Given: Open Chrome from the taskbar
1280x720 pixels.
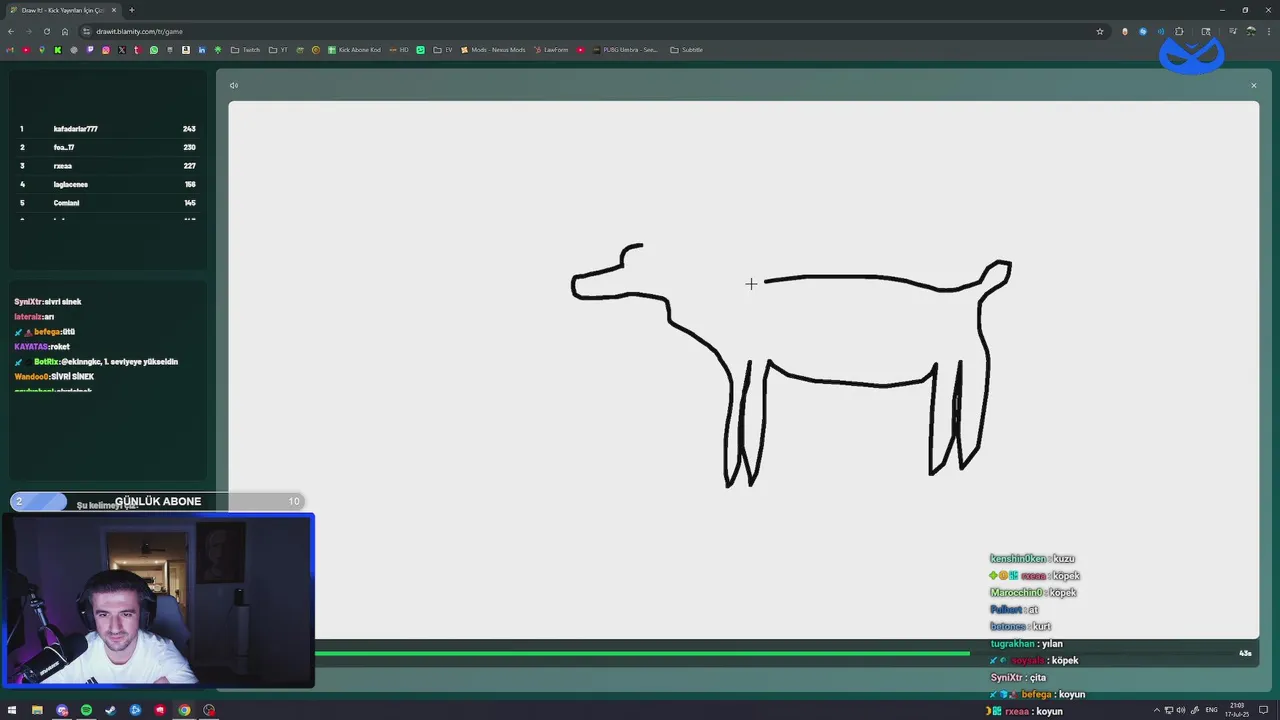Looking at the screenshot, I should 184,710.
